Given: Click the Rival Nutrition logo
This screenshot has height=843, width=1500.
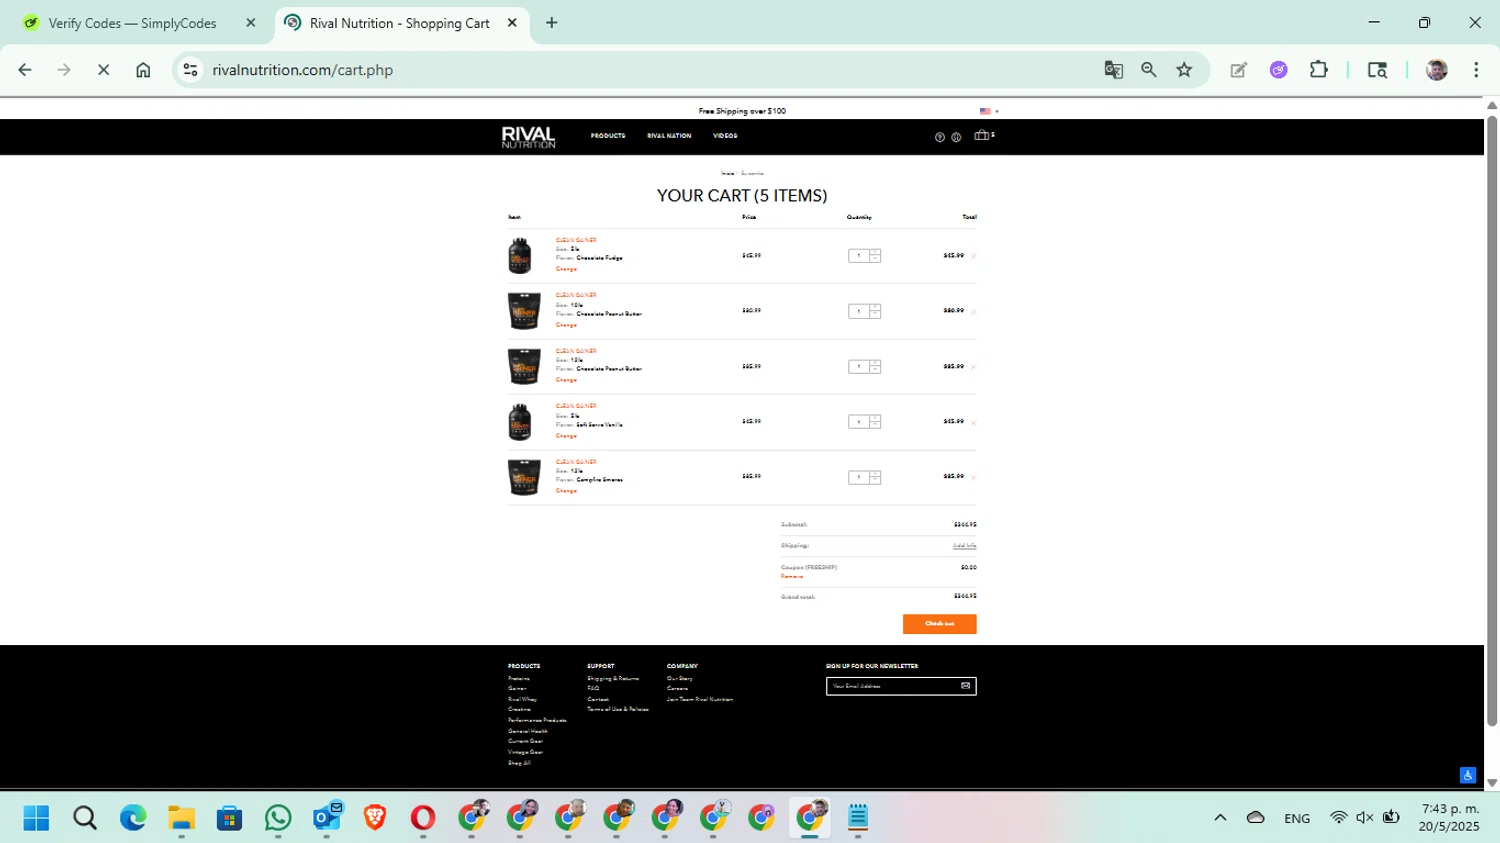Looking at the screenshot, I should (529, 137).
